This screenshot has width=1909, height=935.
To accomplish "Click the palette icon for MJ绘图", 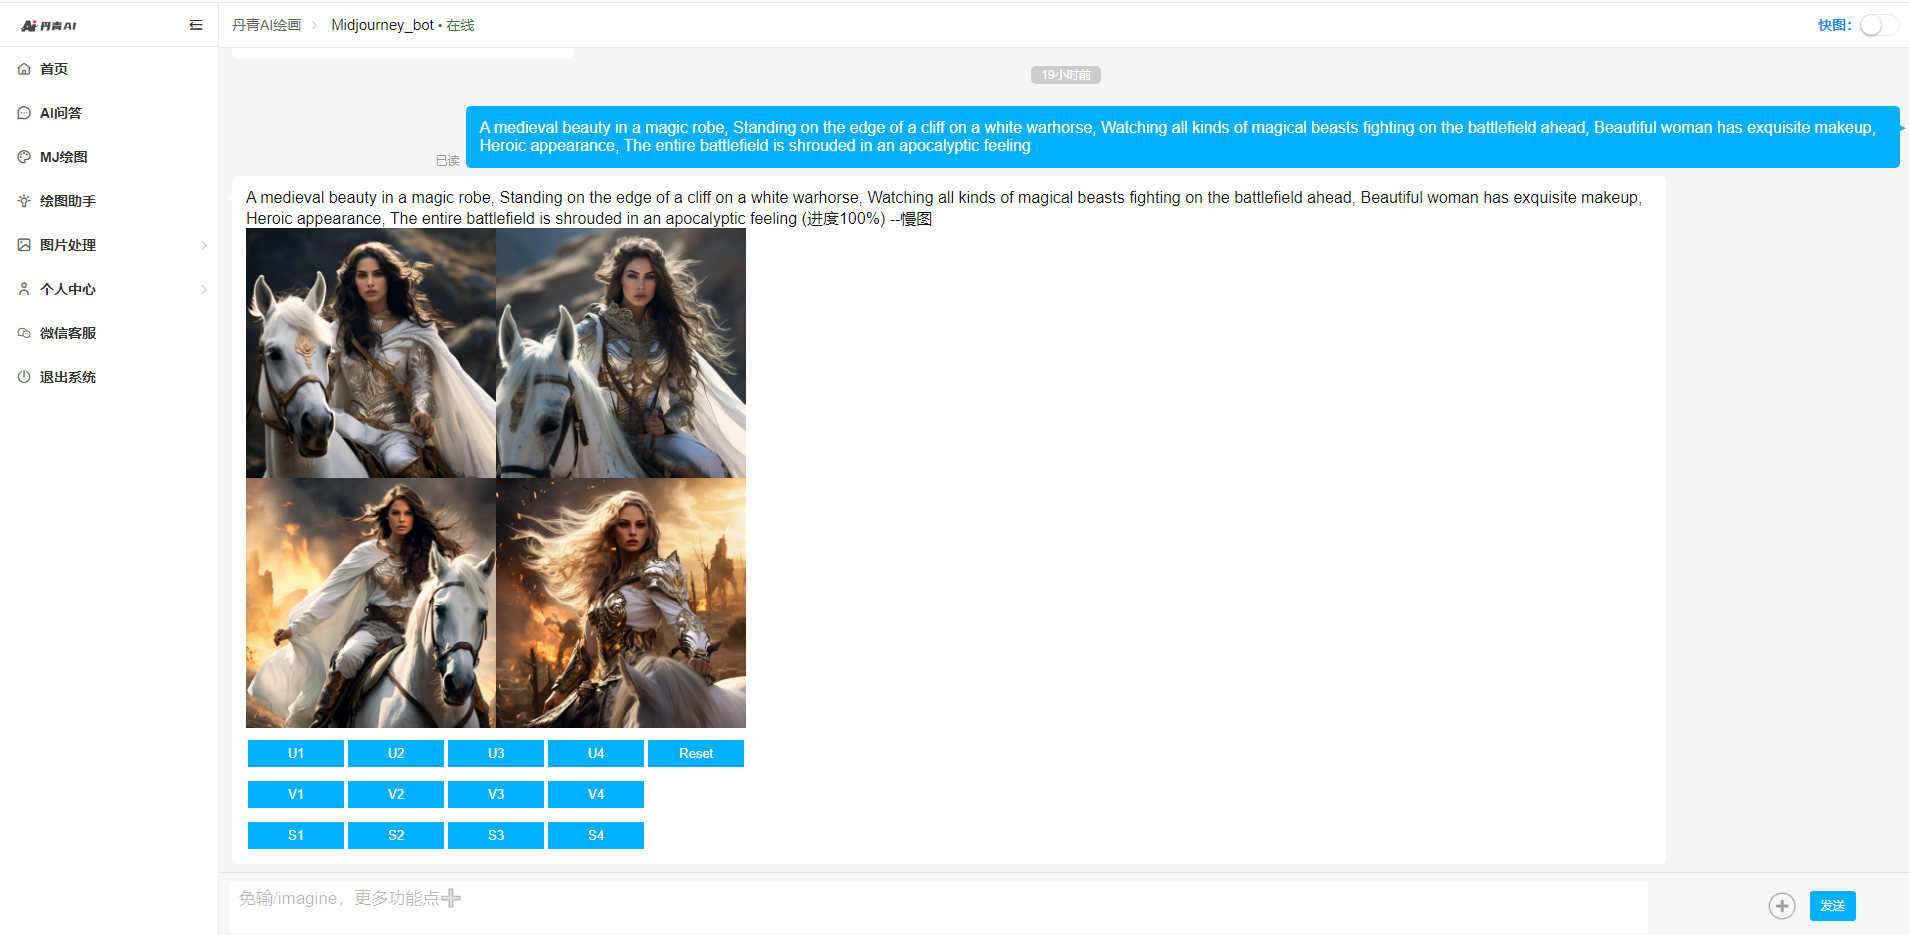I will click(x=24, y=157).
